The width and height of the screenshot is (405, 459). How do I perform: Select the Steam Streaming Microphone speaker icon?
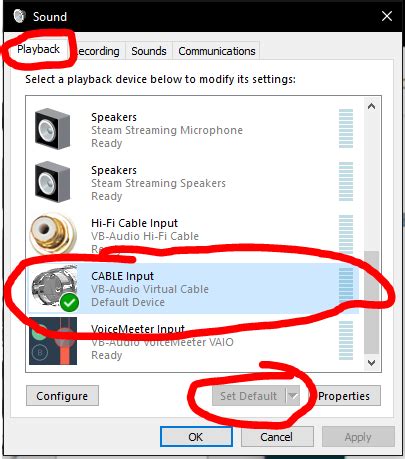point(53,129)
